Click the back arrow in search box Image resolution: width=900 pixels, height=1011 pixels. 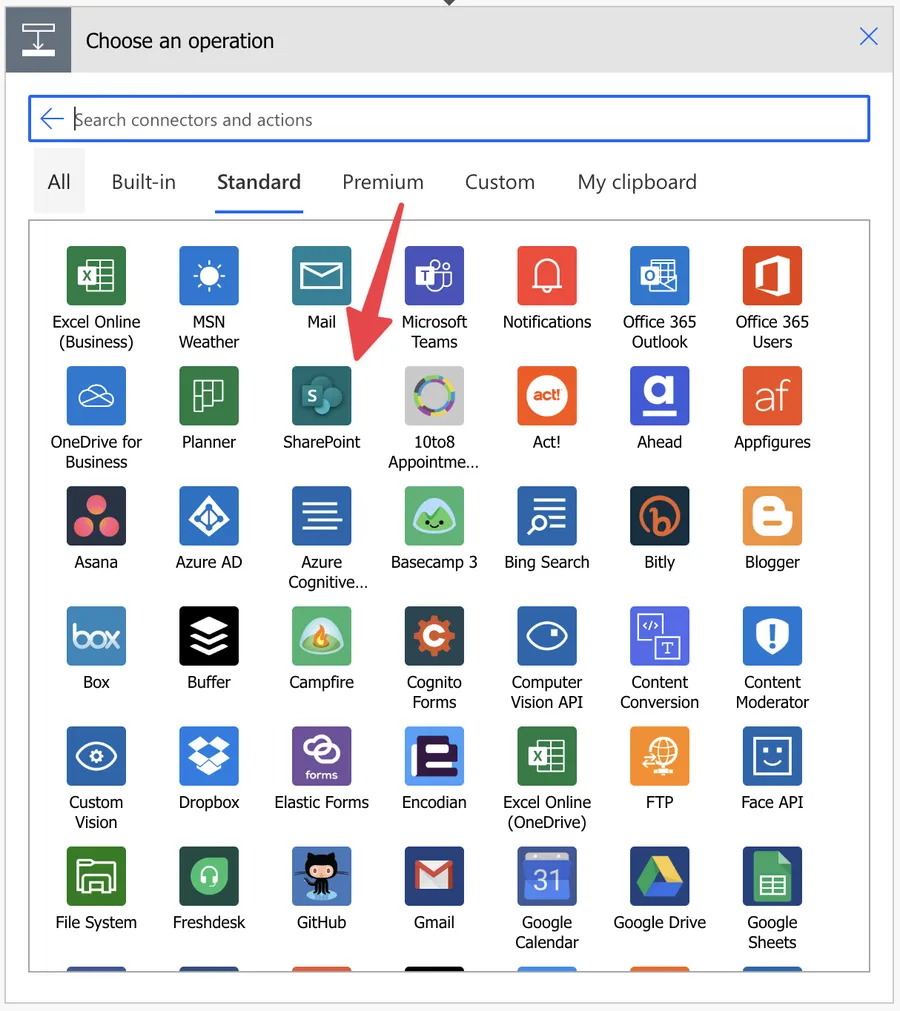[52, 120]
